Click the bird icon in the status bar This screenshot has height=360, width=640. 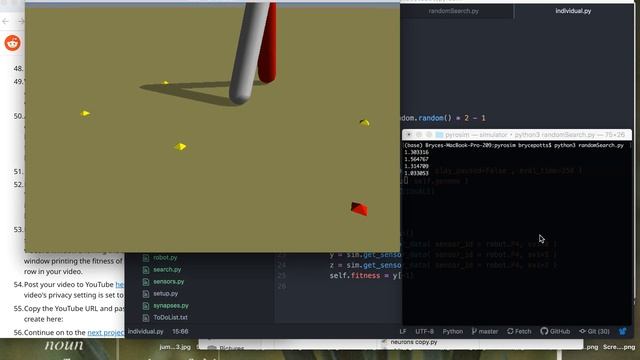pyautogui.click(x=622, y=331)
